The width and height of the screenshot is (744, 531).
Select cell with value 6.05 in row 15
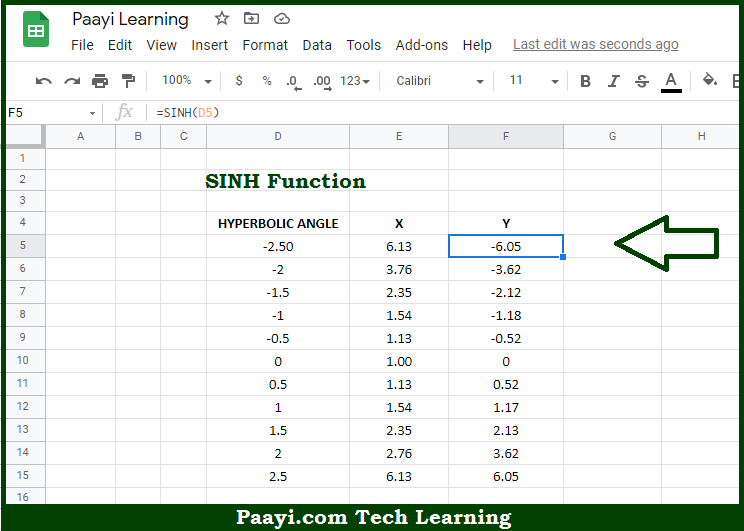click(506, 476)
